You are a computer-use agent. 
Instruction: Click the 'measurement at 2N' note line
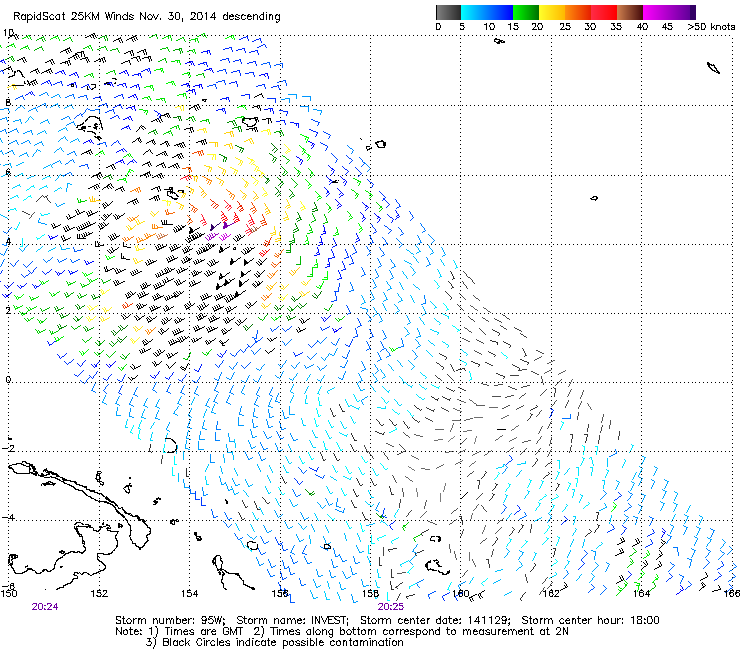click(513, 632)
